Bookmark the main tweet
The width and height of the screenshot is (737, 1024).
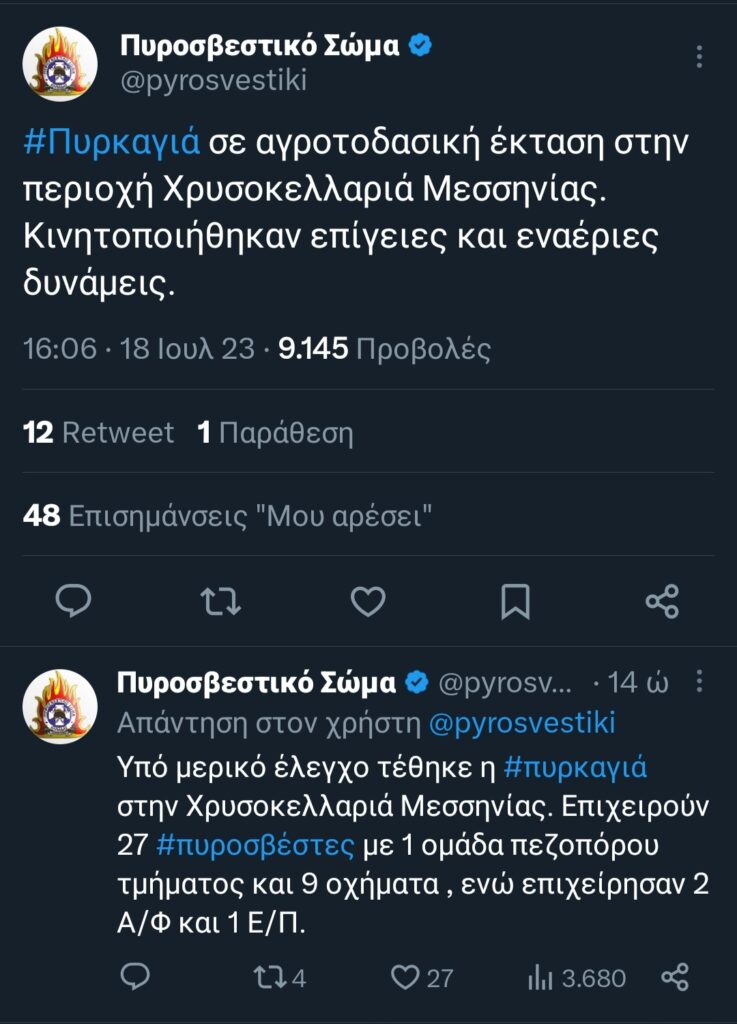coord(515,601)
